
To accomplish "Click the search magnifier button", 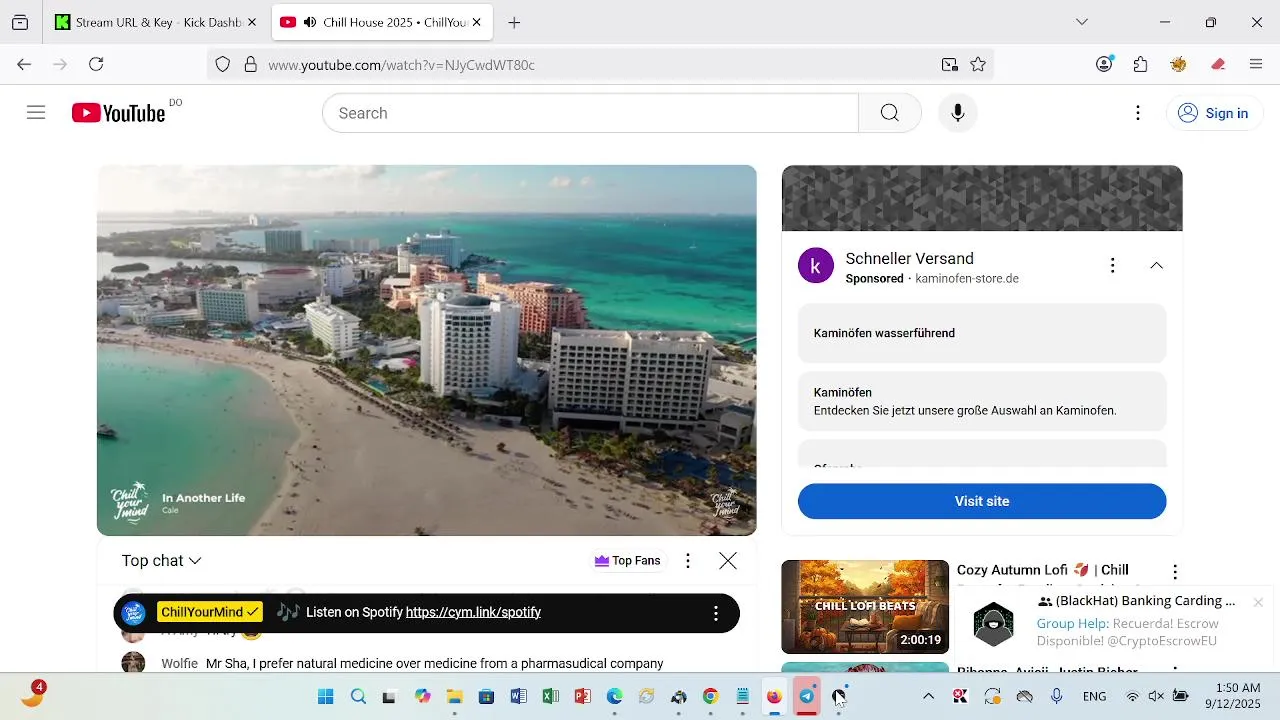I will (x=889, y=113).
